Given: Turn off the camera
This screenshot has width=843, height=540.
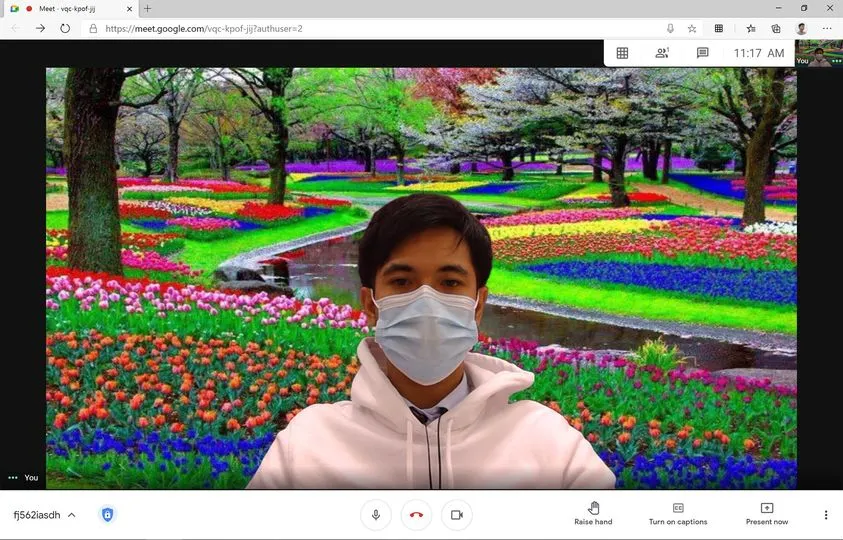Looking at the screenshot, I should pos(456,515).
